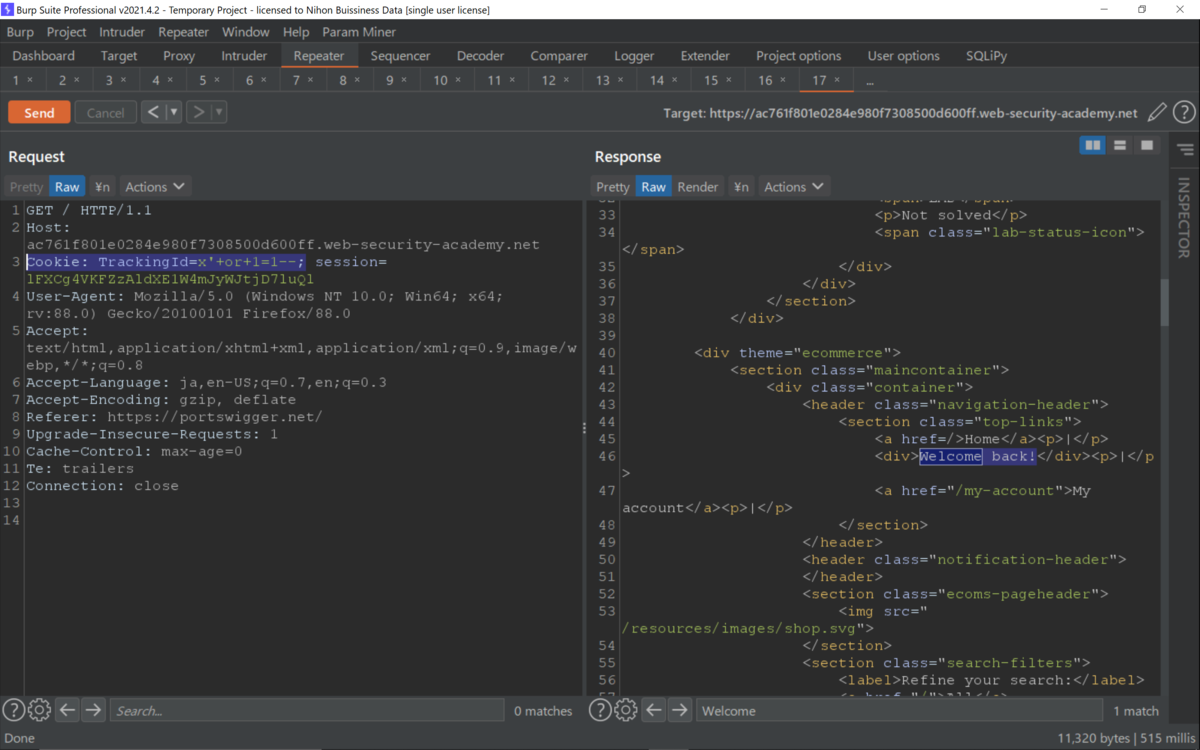
Task: Click the Target URL label
Action: pos(900,113)
